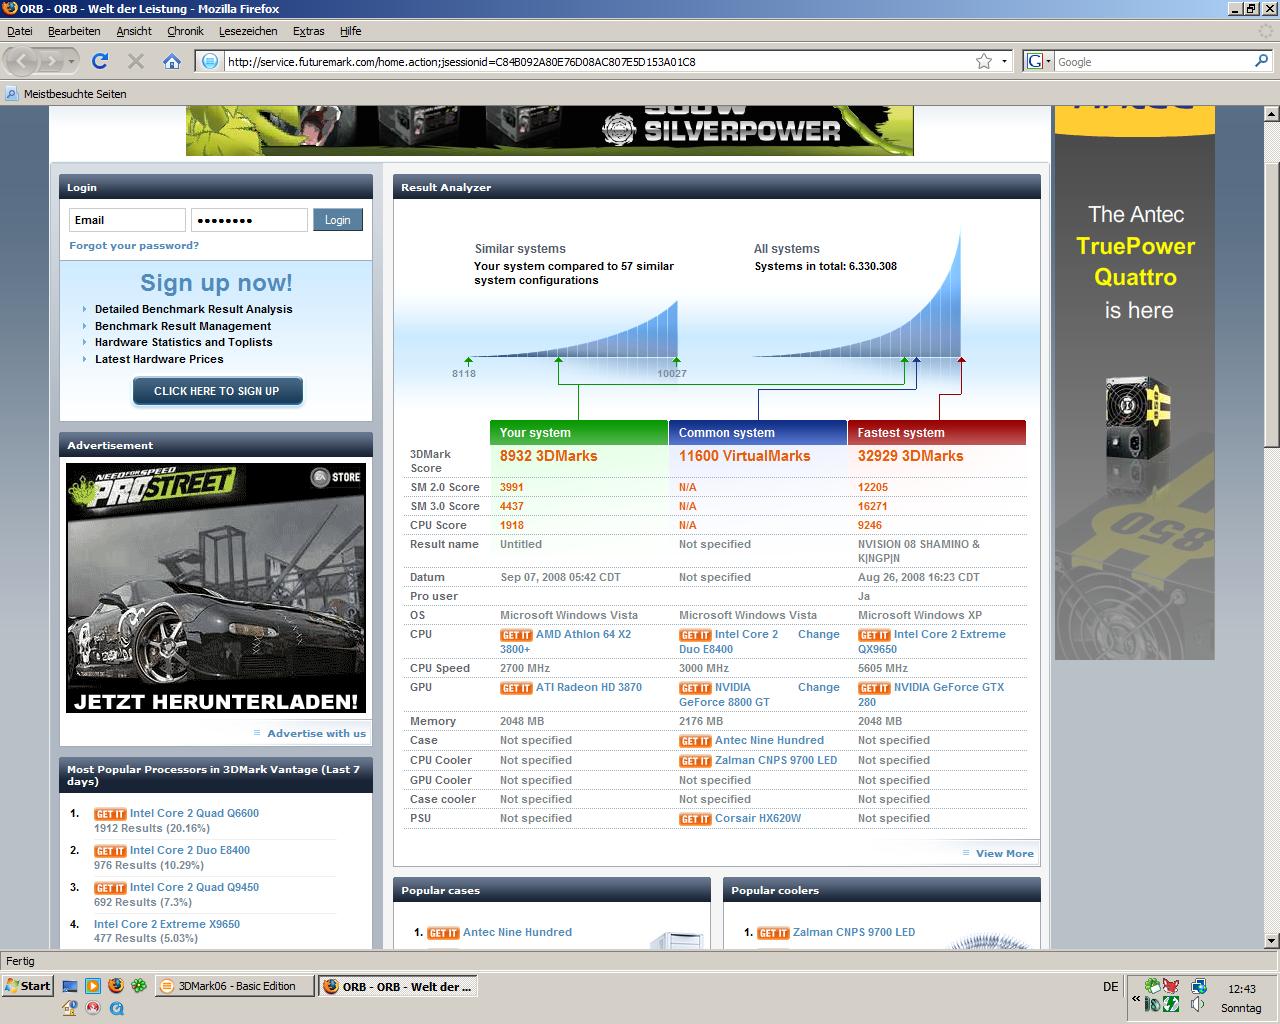Go to the Home page icon

172,61
